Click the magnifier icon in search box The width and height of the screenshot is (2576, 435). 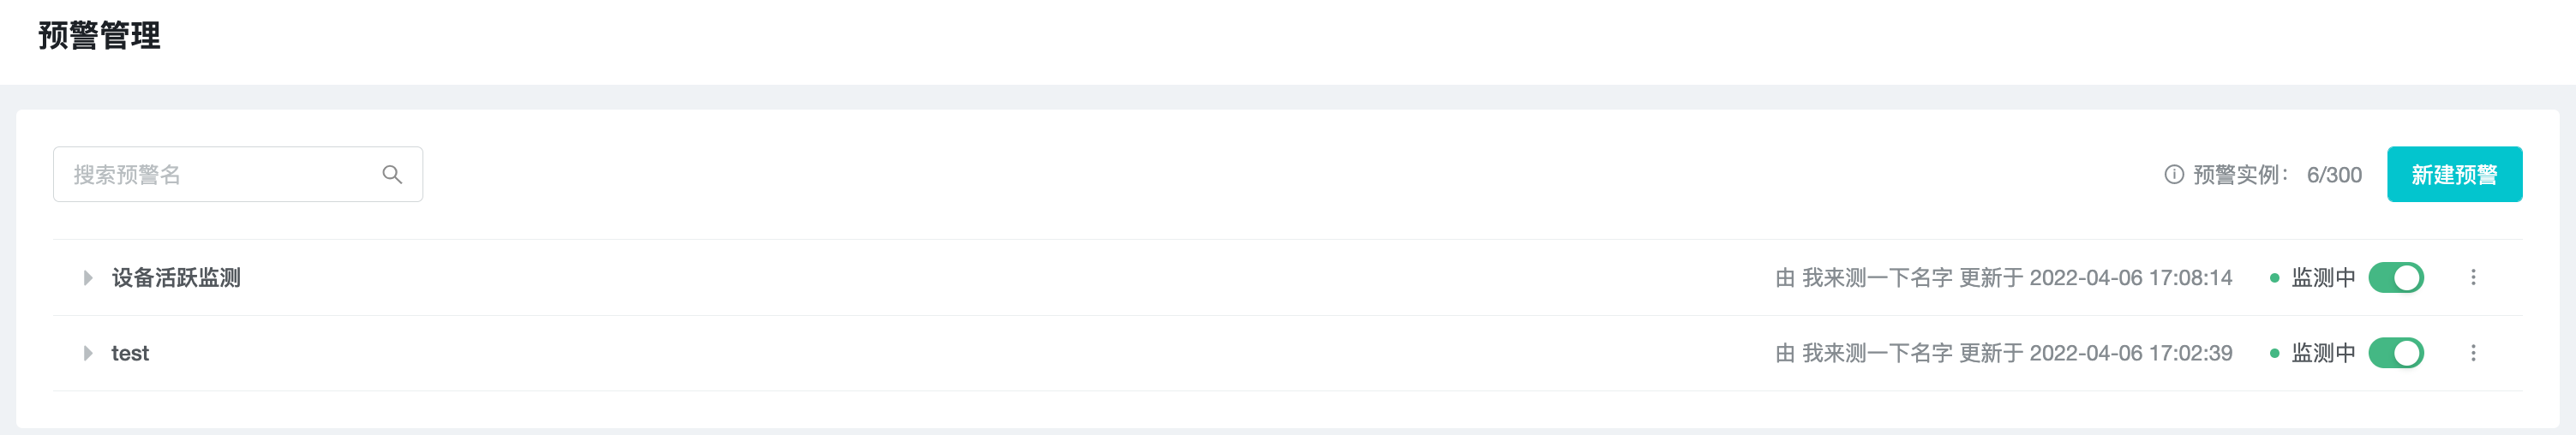click(x=392, y=175)
